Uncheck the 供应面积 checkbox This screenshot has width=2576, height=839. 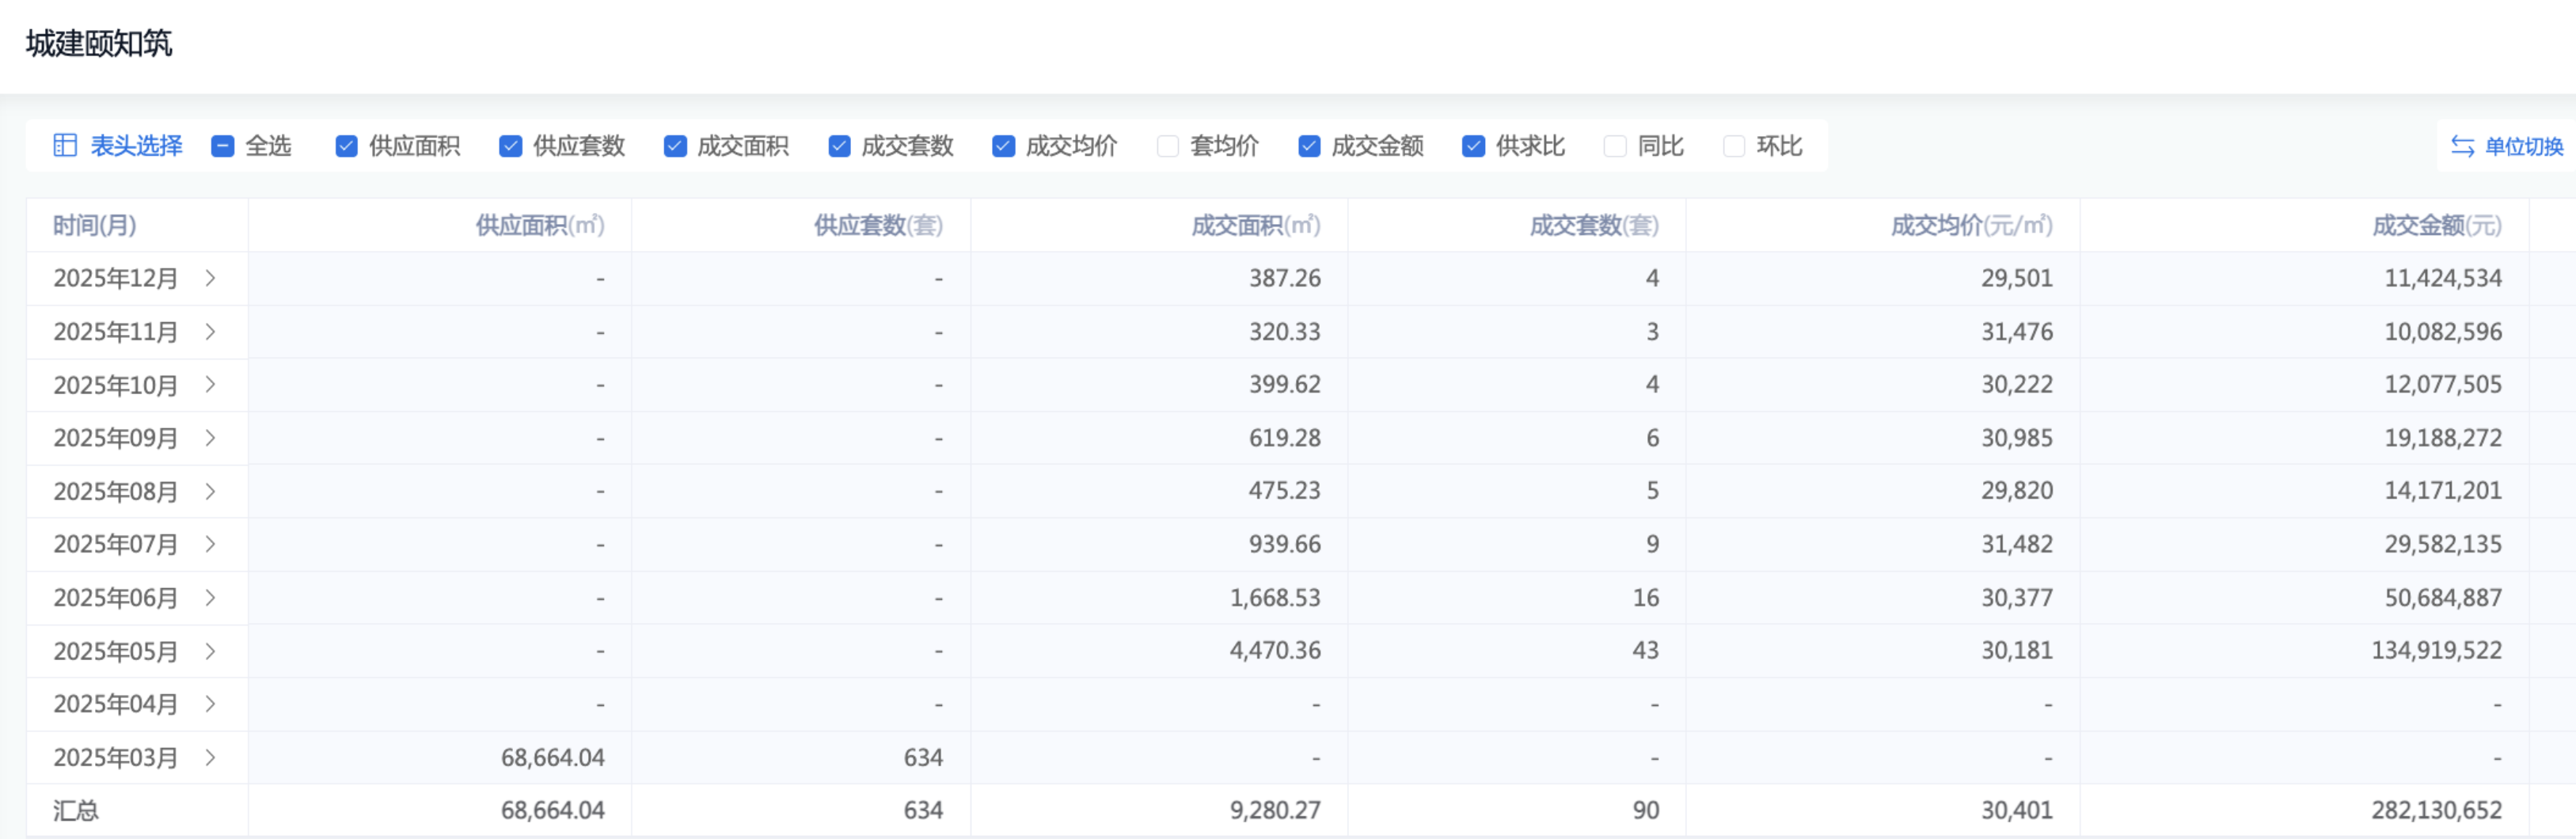(x=346, y=147)
